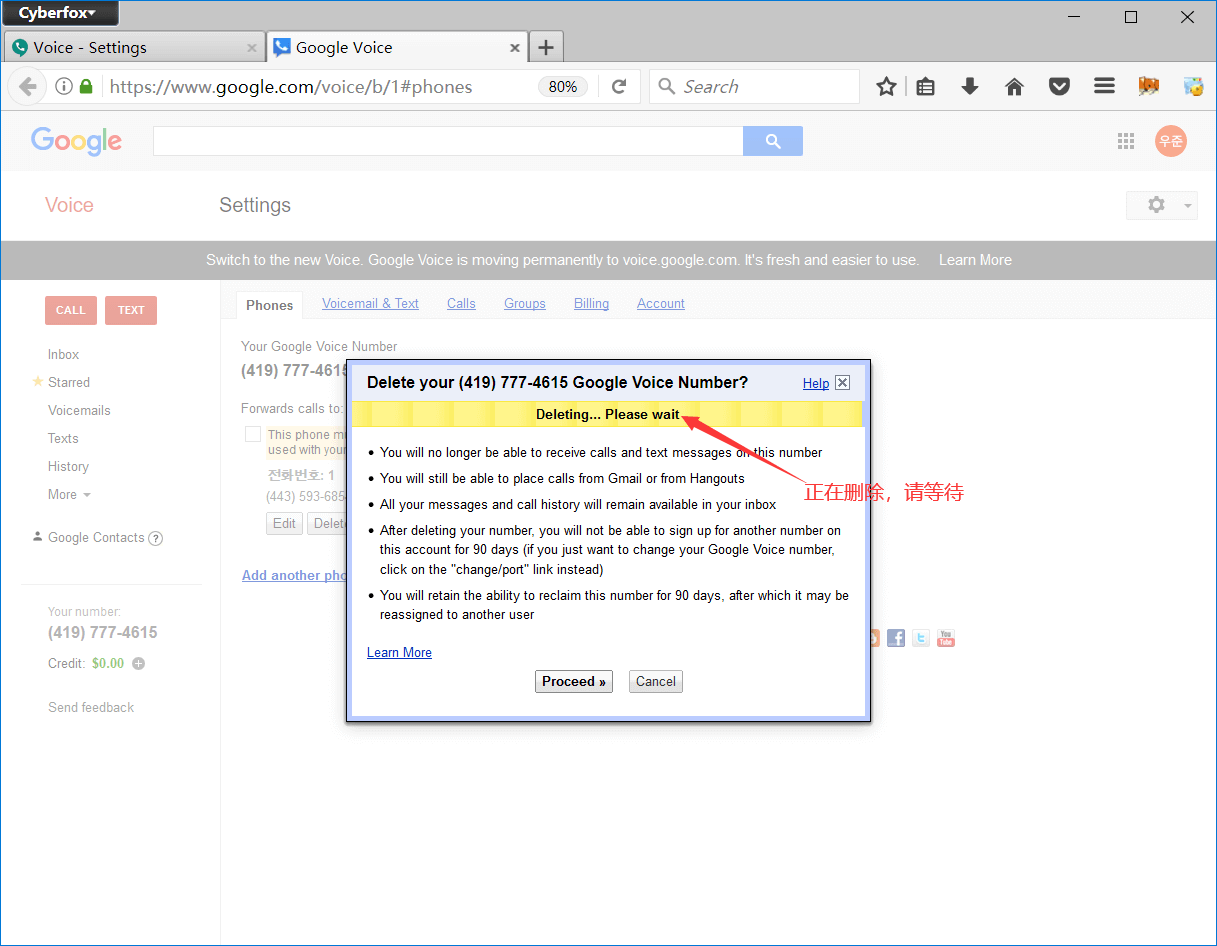Close the Google Voice tab
Image resolution: width=1217 pixels, height=946 pixels.
[x=515, y=47]
